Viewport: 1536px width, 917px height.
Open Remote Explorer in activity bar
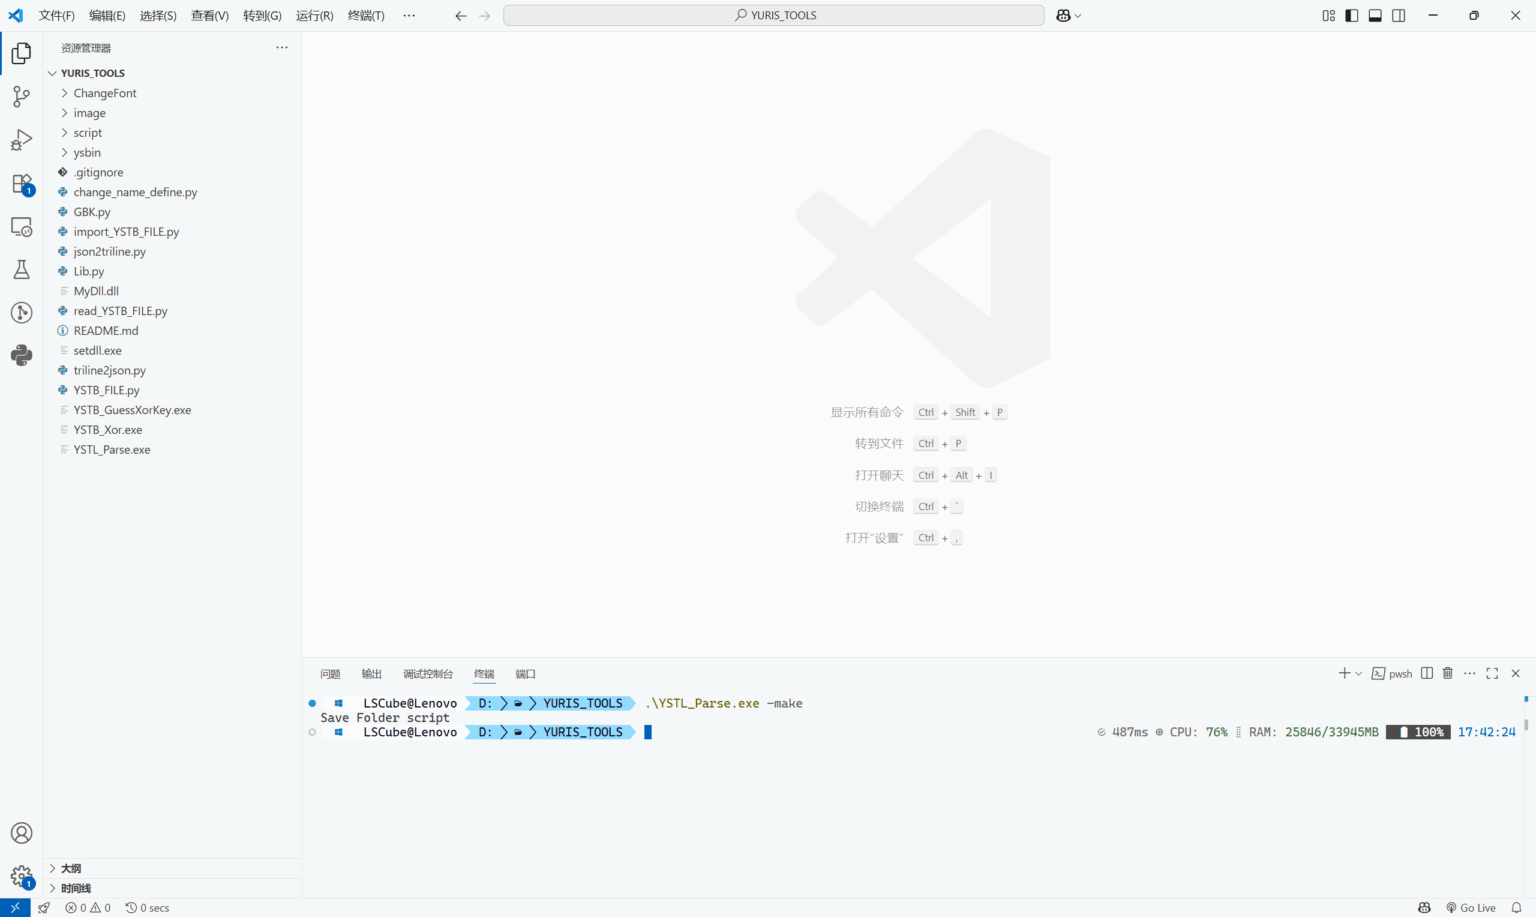click(21, 227)
